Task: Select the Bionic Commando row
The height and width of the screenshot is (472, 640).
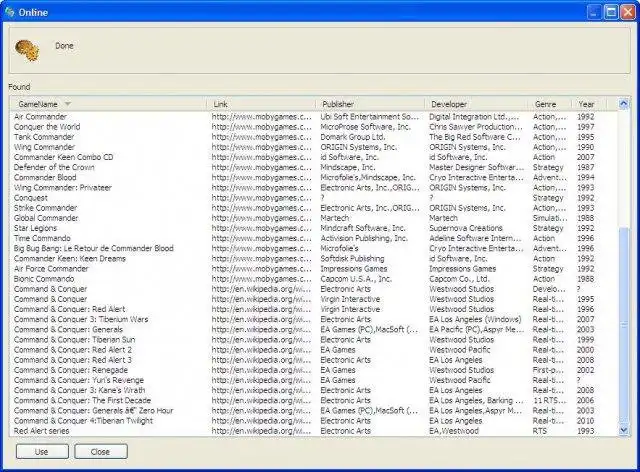Action: point(313,279)
